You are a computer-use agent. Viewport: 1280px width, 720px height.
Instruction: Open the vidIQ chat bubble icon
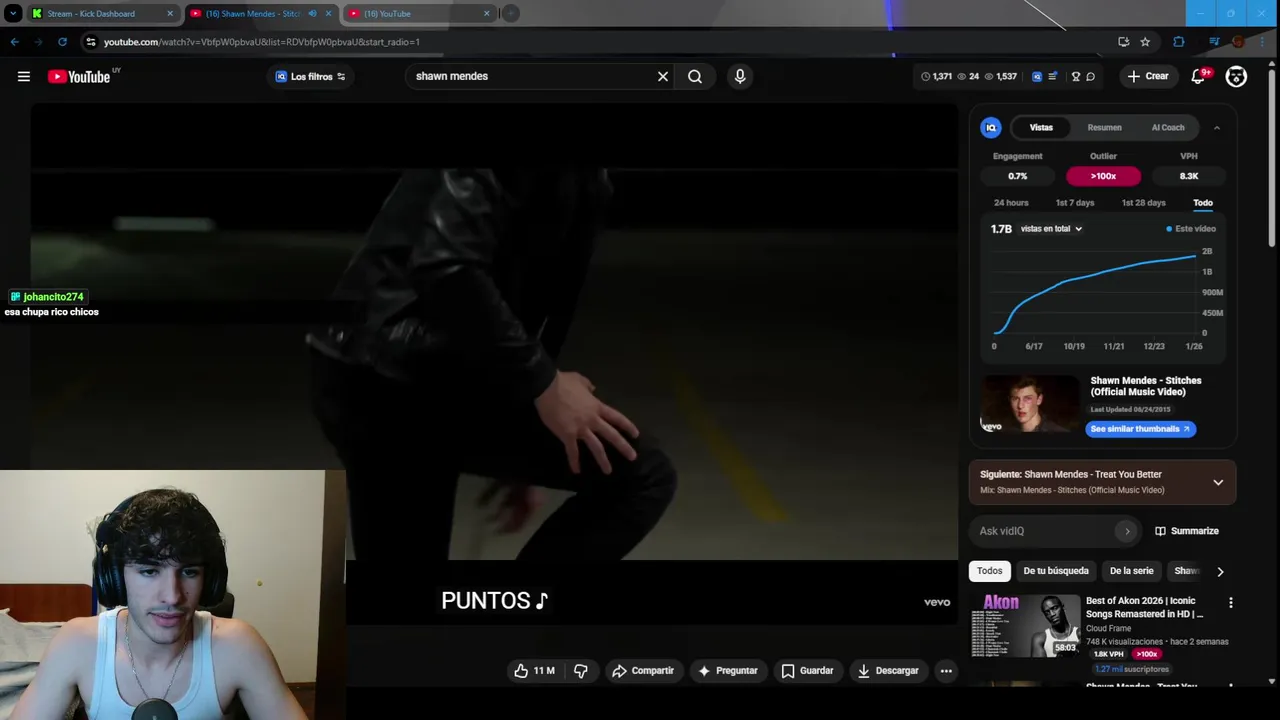tap(1091, 76)
